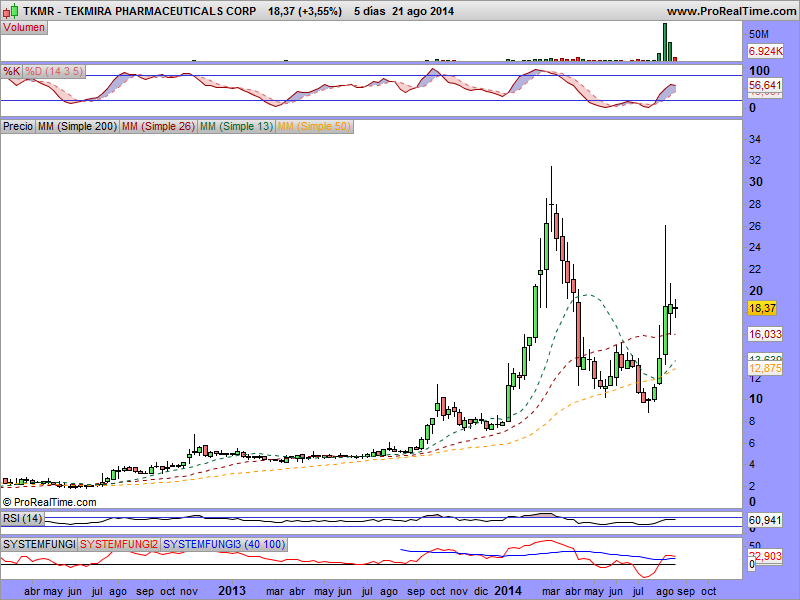Open the RSI (14) indicator label
800x600 pixels.
pyautogui.click(x=22, y=519)
